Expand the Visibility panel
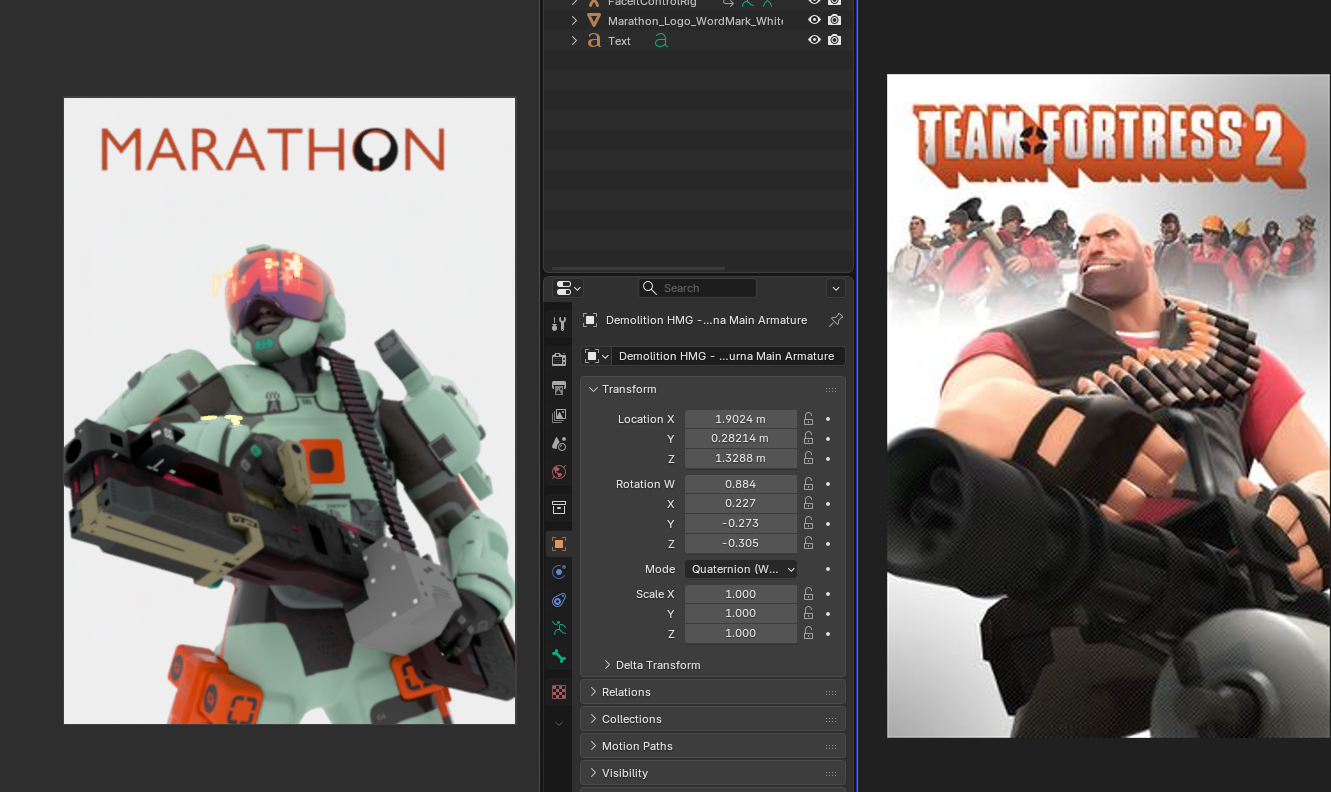Image resolution: width=1331 pixels, height=792 pixels. [593, 773]
